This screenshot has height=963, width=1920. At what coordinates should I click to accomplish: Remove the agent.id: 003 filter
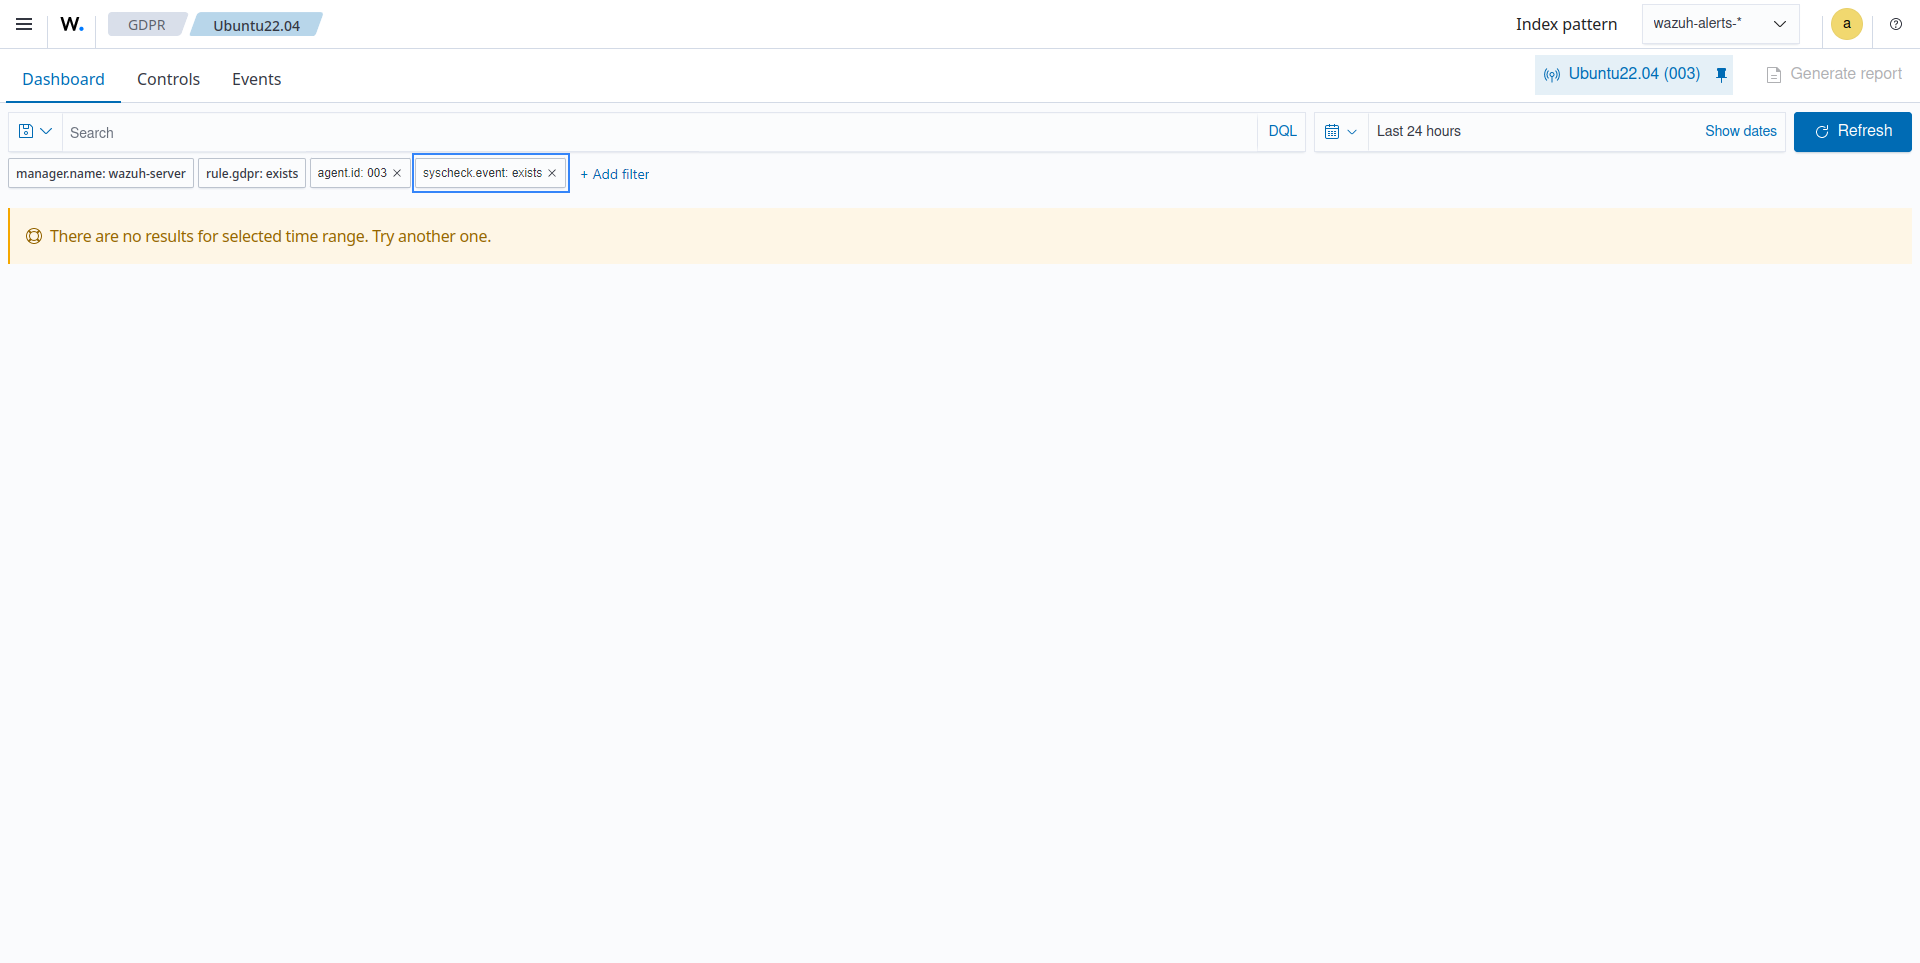pos(397,173)
